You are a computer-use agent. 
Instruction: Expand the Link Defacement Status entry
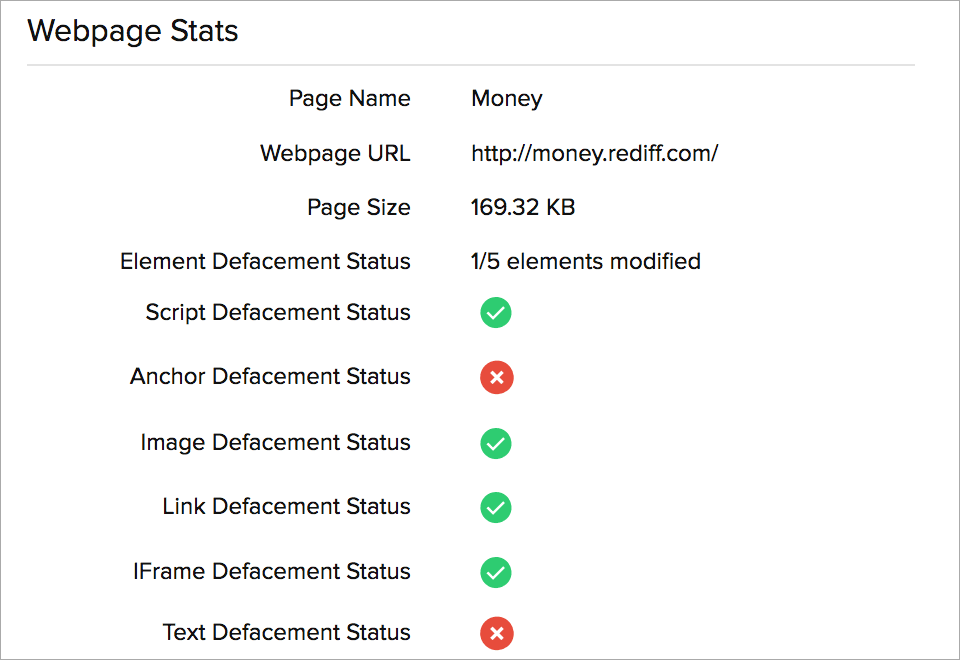tap(286, 507)
